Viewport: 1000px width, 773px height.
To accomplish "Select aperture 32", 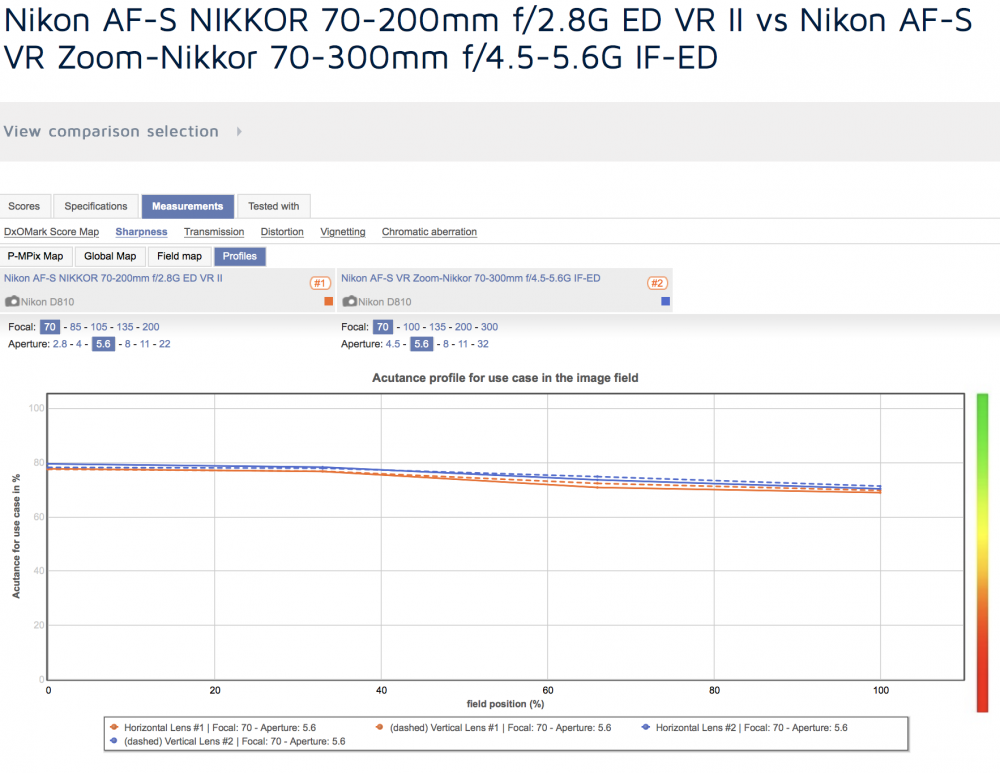I will pyautogui.click(x=483, y=344).
